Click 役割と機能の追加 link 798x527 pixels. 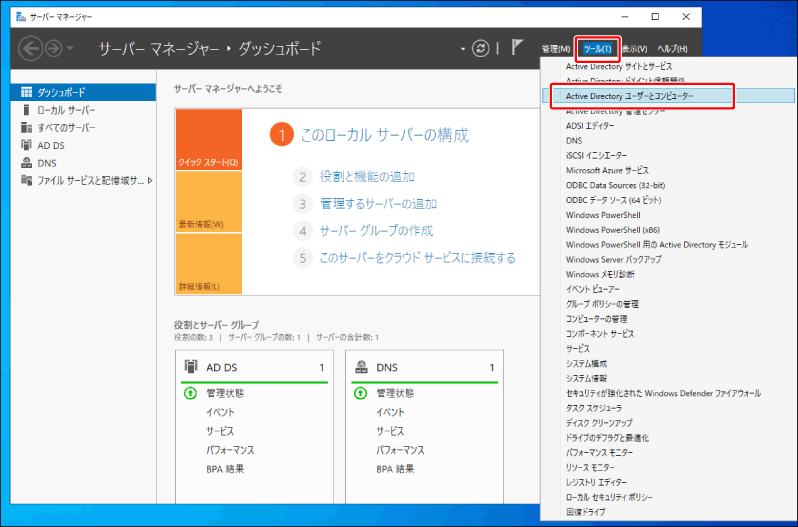pos(367,176)
